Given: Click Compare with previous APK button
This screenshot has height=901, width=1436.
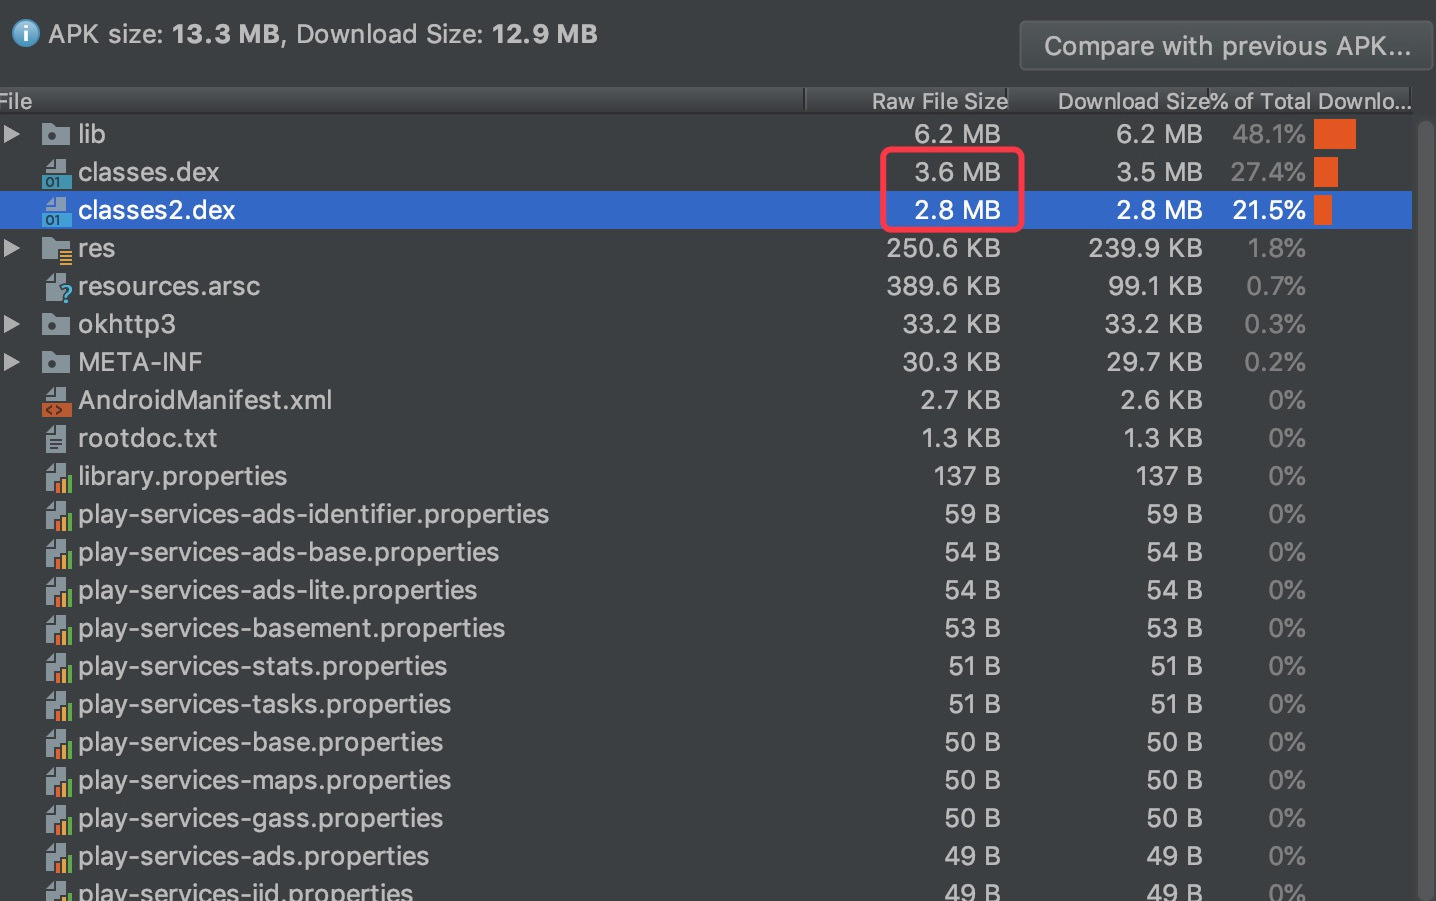Looking at the screenshot, I should point(1226,46).
